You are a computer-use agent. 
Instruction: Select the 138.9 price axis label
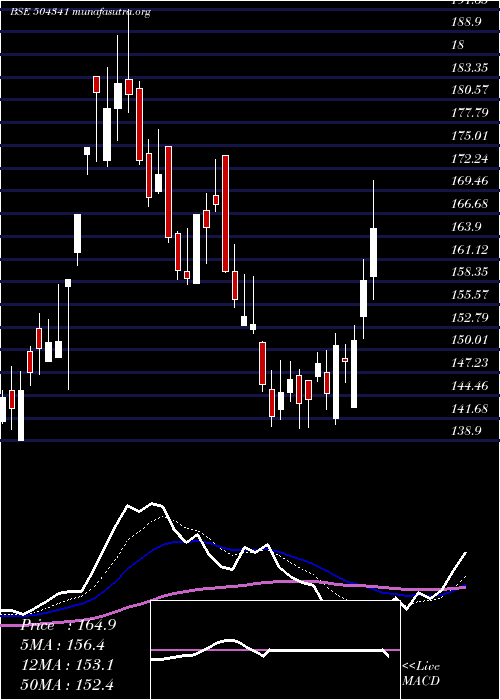pos(467,432)
